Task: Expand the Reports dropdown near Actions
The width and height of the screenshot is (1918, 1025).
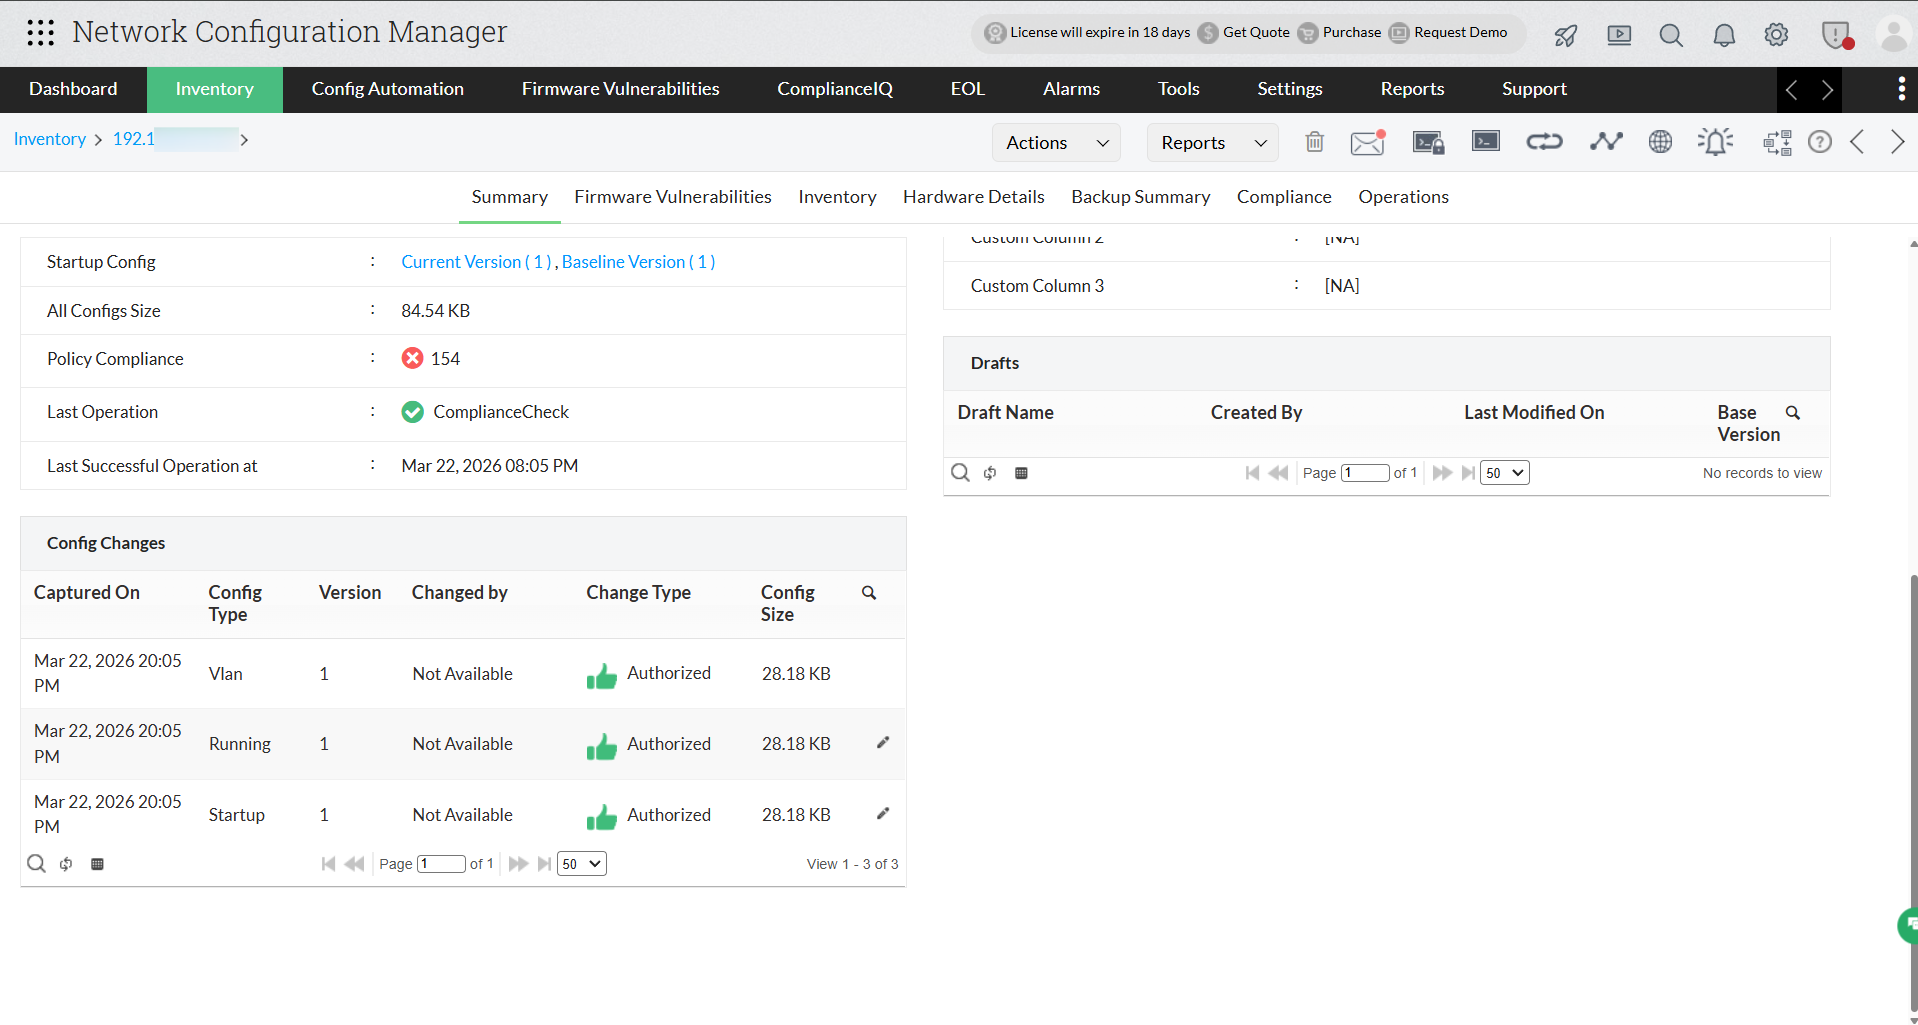Action: (x=1211, y=142)
